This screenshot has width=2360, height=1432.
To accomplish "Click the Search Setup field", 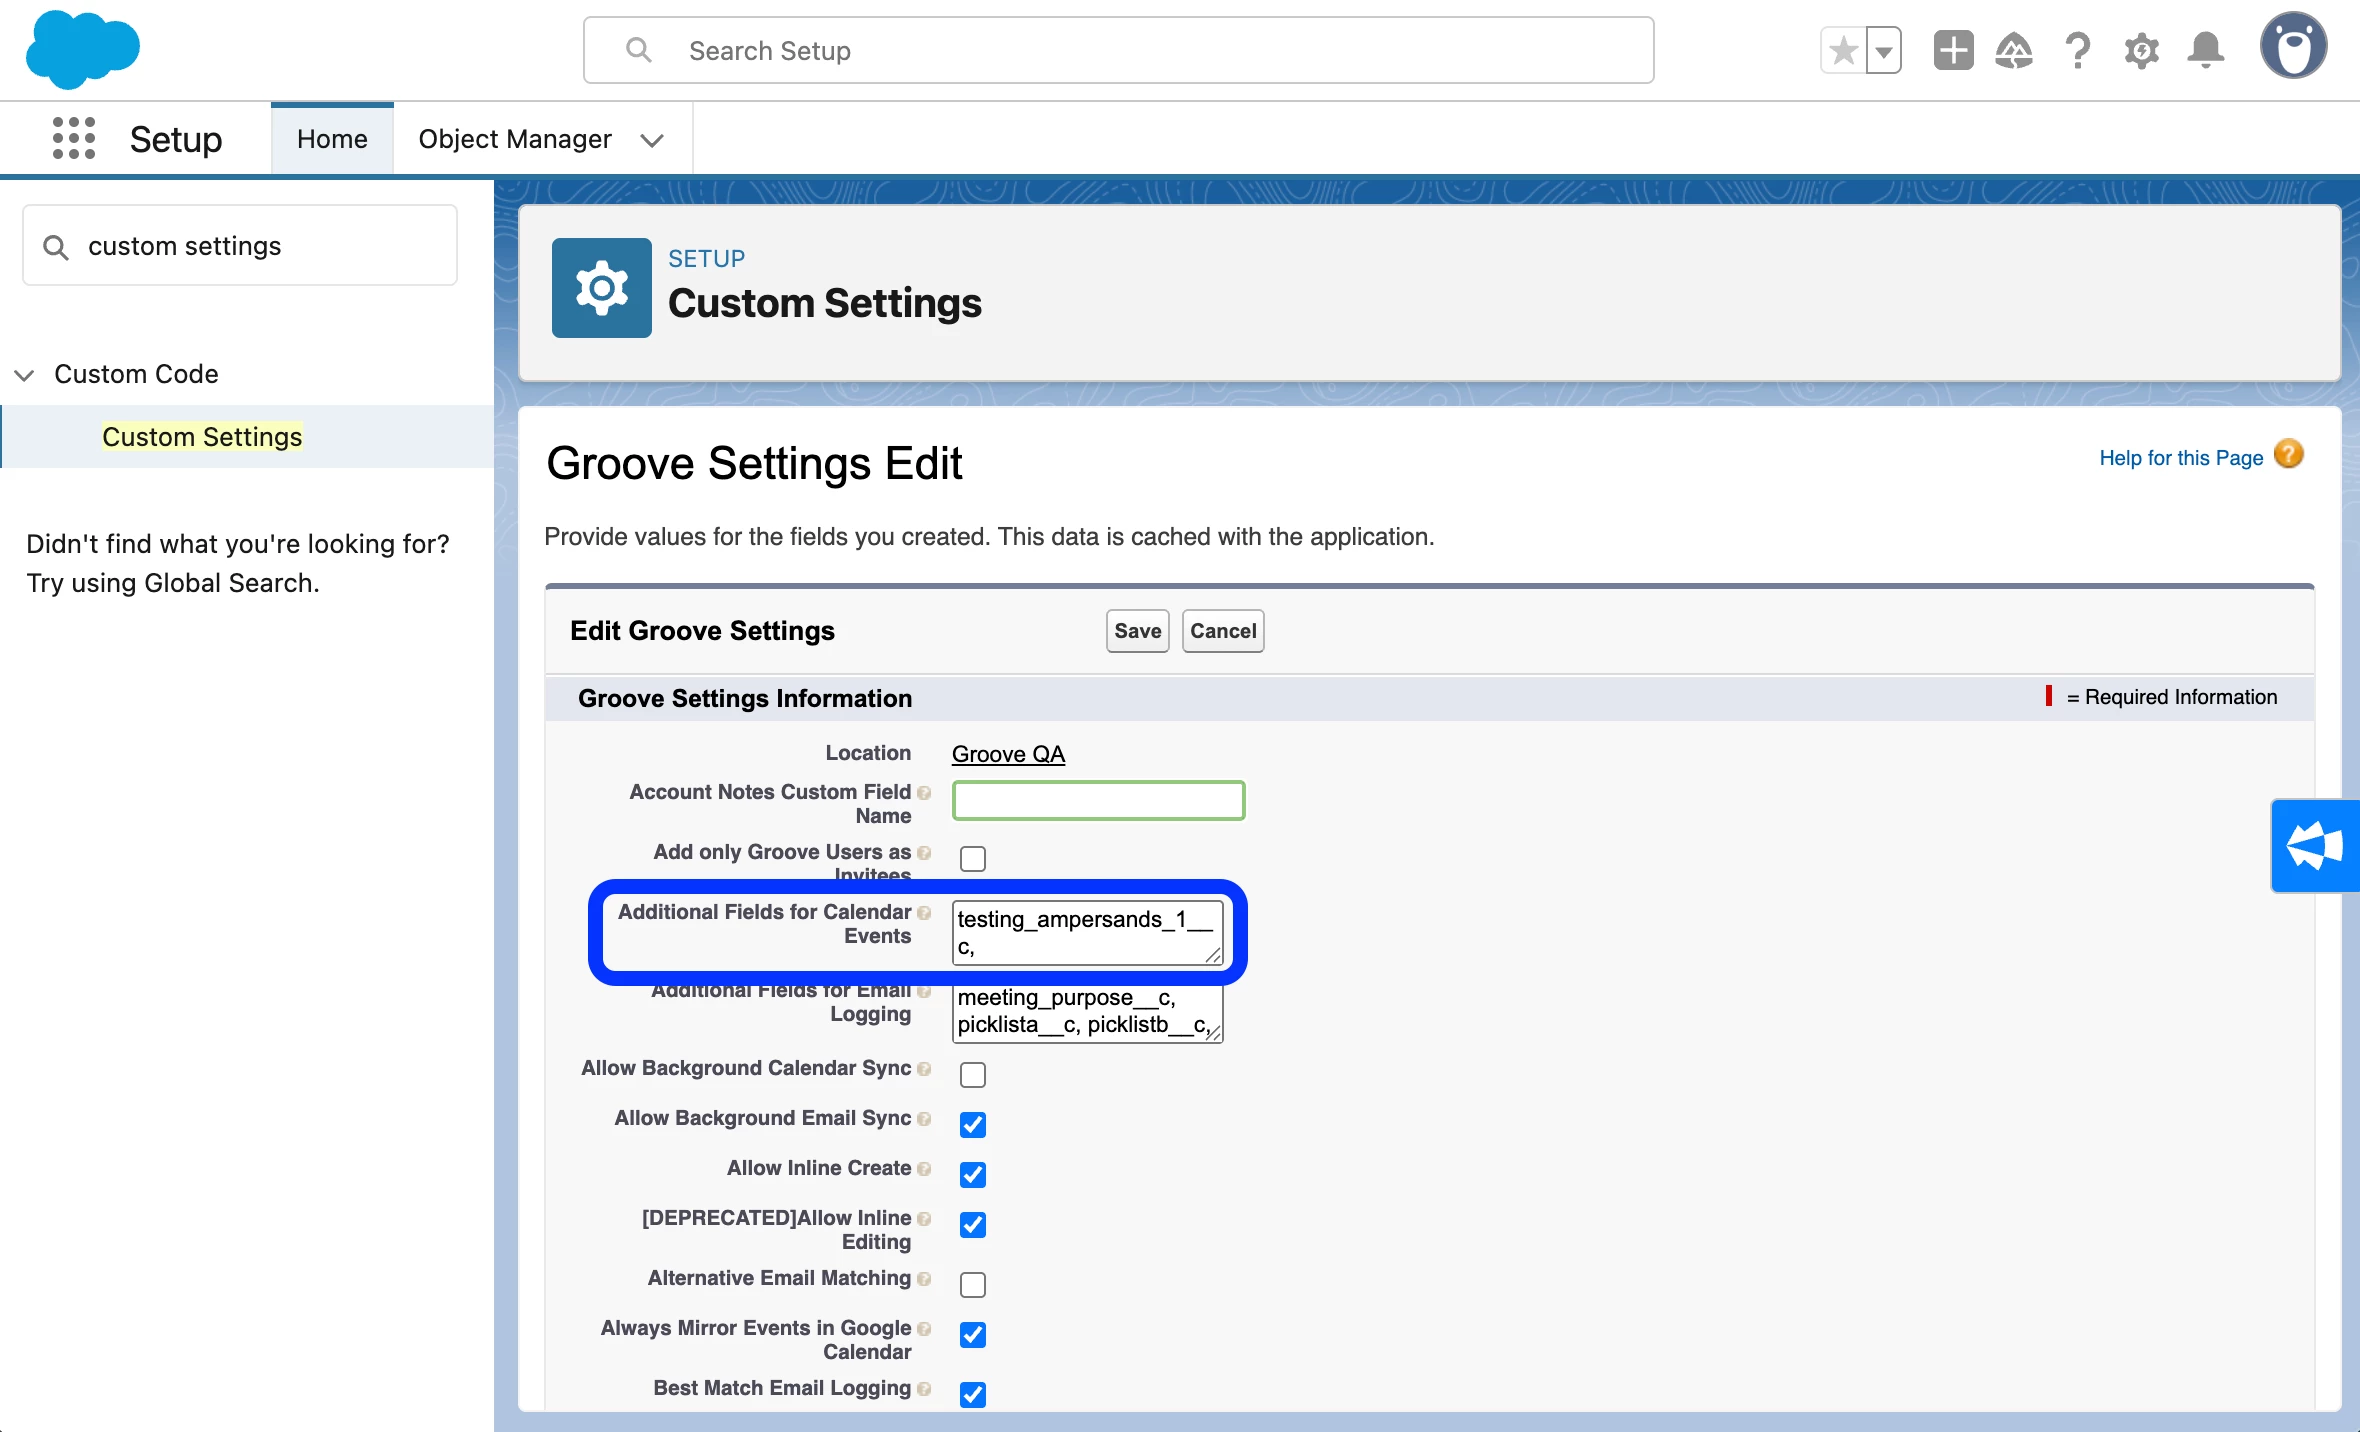I will coord(1118,50).
